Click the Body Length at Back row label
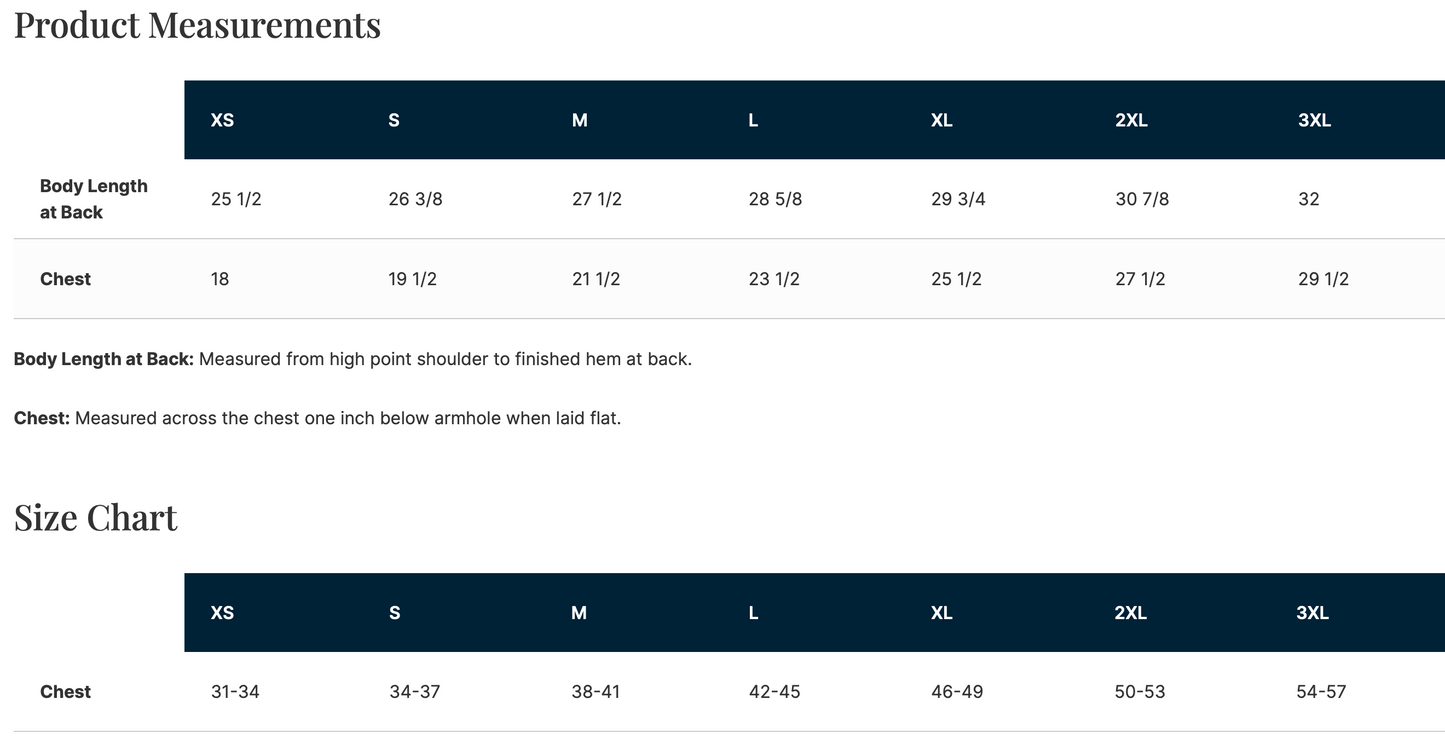This screenshot has height=739, width=1445. pyautogui.click(x=93, y=199)
